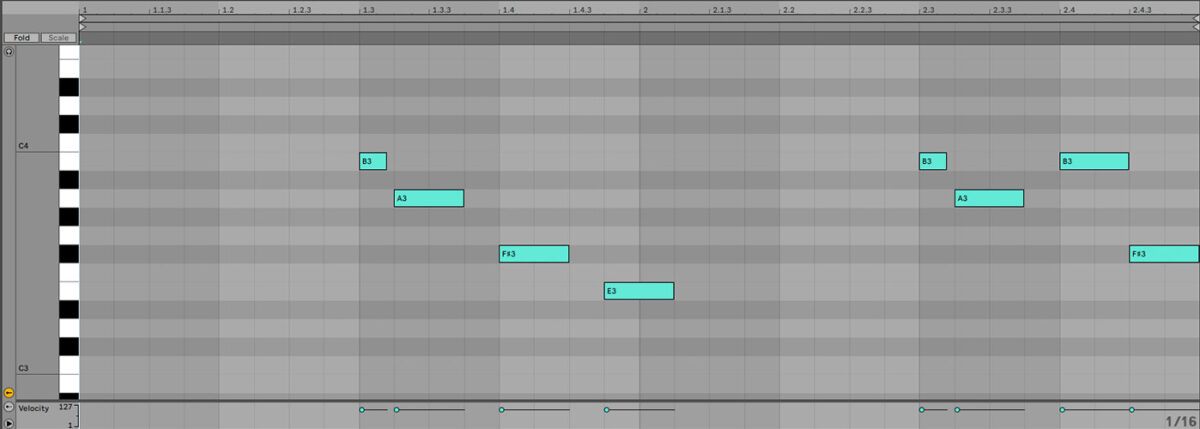This screenshot has width=1200, height=429.
Task: Click the gray lane toggle beside Velocity
Action: [x=9, y=407]
